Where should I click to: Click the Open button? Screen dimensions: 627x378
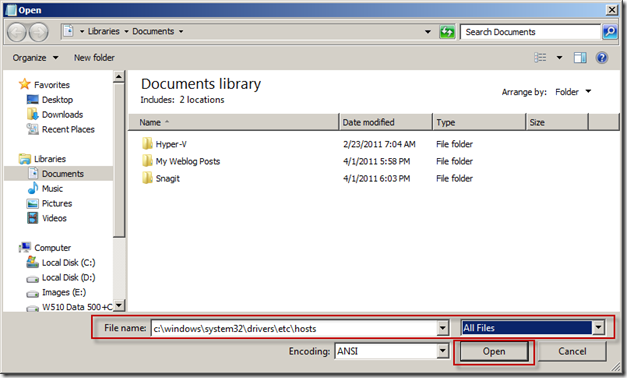click(x=494, y=351)
